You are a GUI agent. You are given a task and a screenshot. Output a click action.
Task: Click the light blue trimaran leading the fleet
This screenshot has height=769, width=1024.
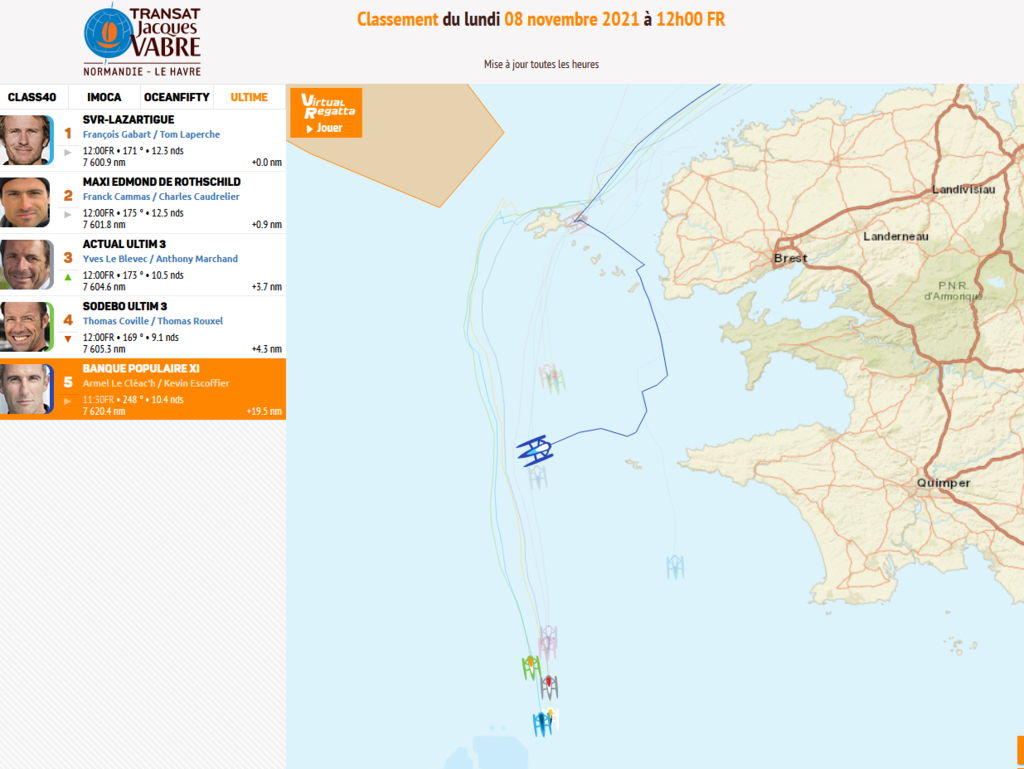[x=542, y=723]
